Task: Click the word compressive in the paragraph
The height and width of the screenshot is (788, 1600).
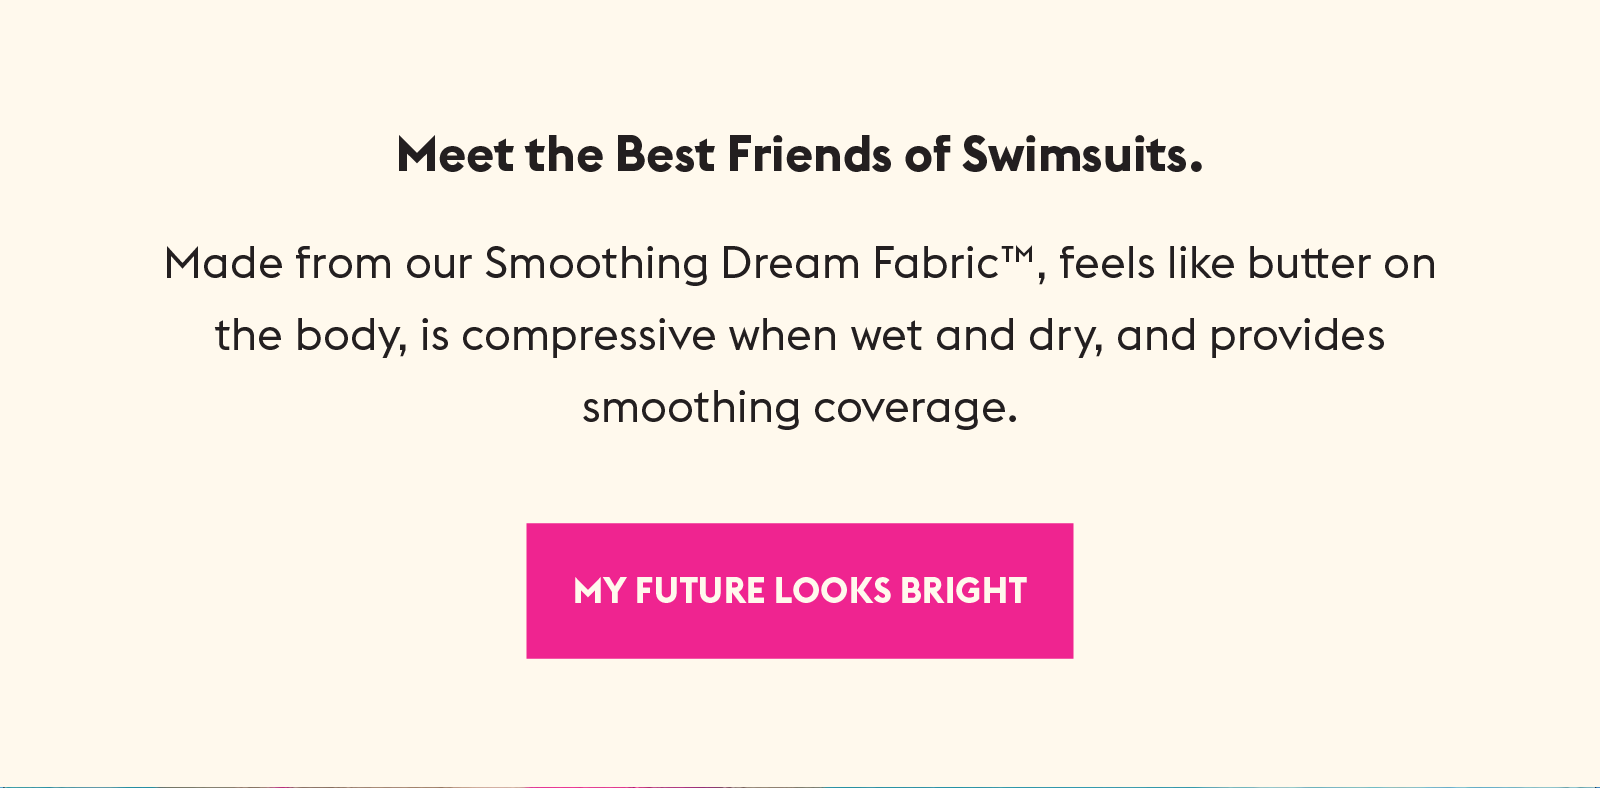Action: pos(588,337)
